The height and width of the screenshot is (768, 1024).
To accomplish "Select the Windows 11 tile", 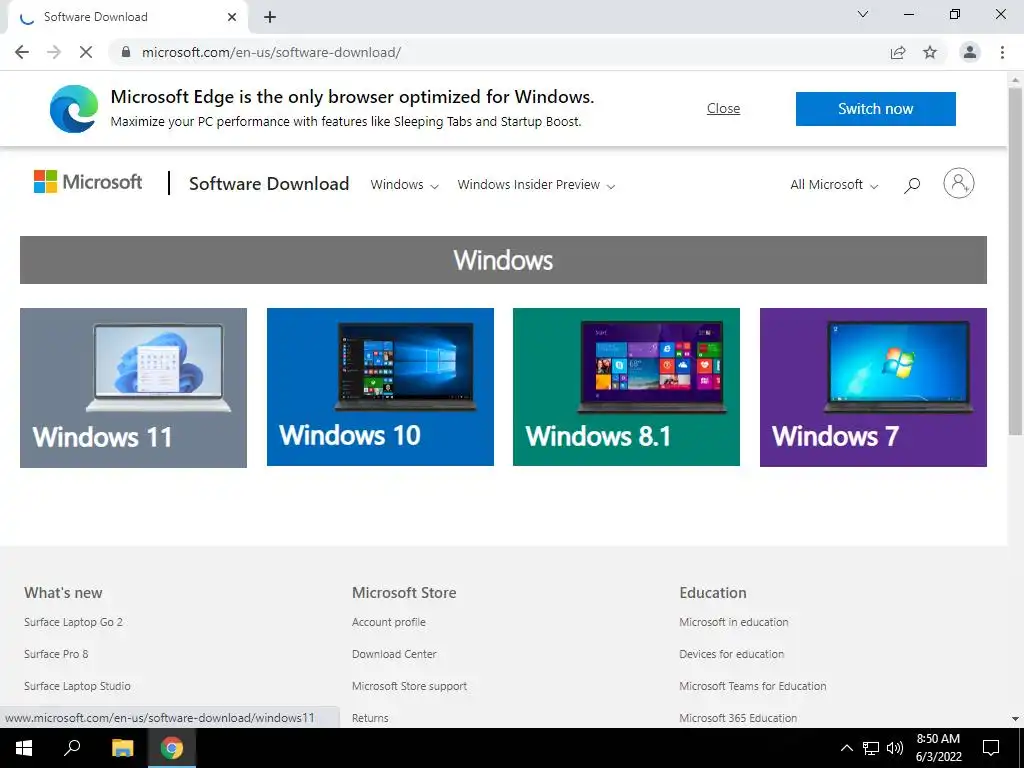I will (133, 388).
